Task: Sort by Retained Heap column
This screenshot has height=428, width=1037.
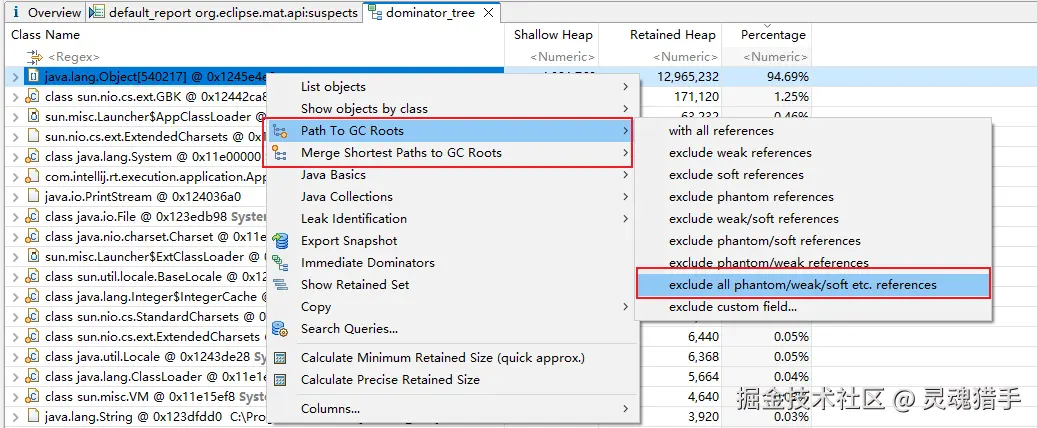Action: pyautogui.click(x=673, y=34)
